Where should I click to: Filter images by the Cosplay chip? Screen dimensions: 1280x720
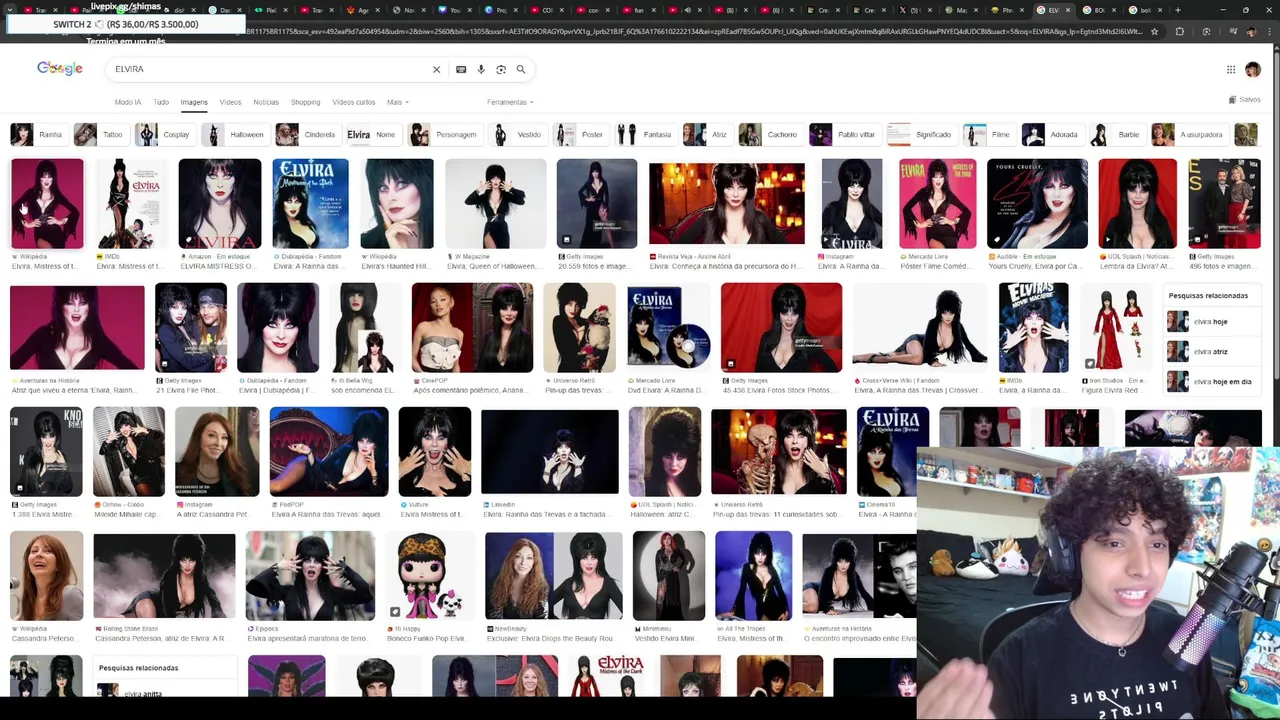164,134
